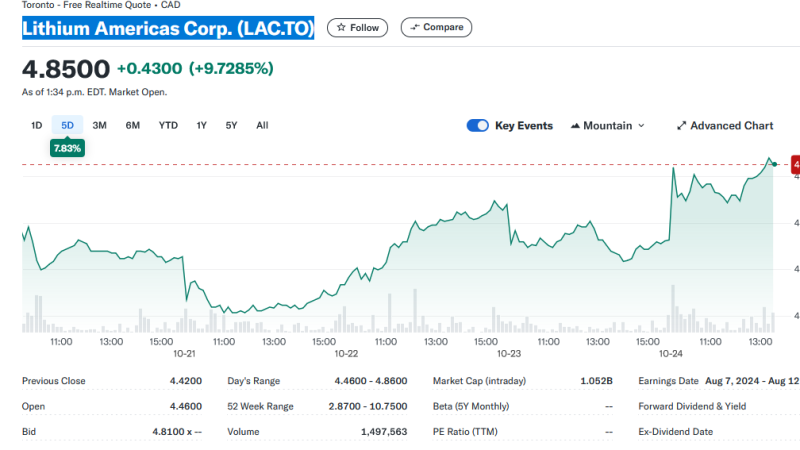The width and height of the screenshot is (800, 450).
Task: Click the expand arrows icon beside Advanced Chart
Action: (681, 126)
